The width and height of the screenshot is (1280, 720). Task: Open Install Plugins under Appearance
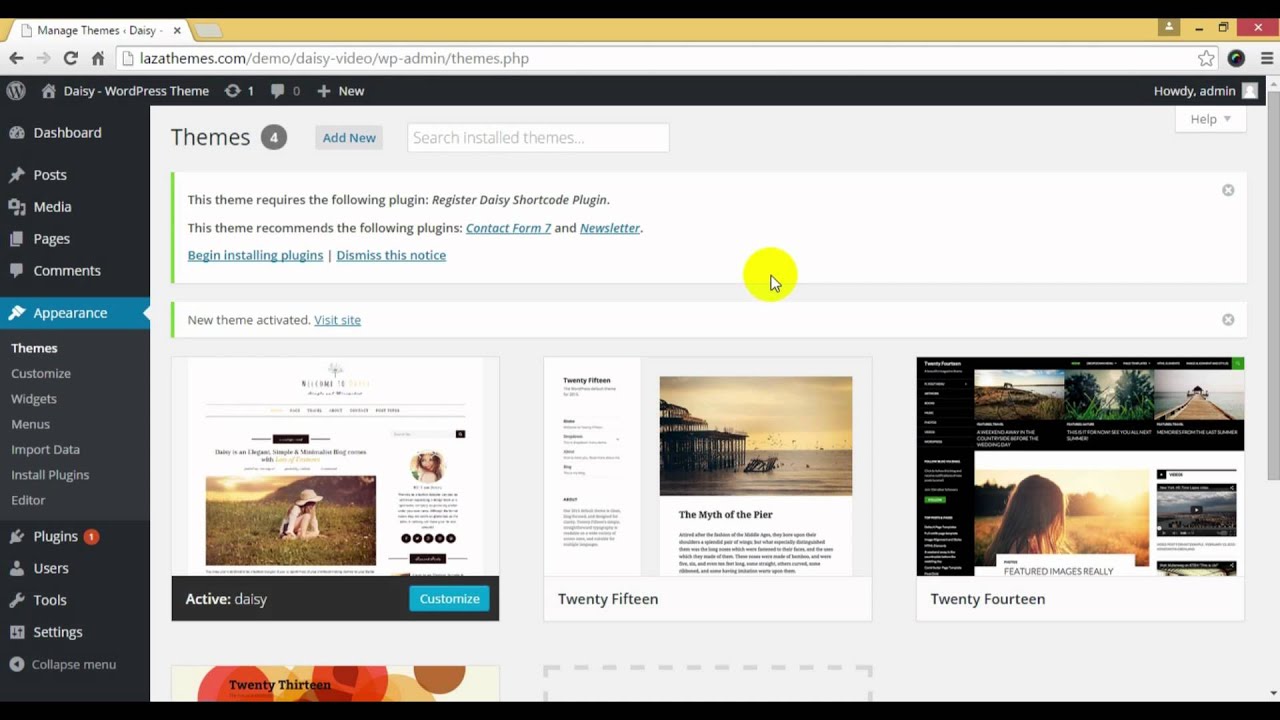pos(50,475)
